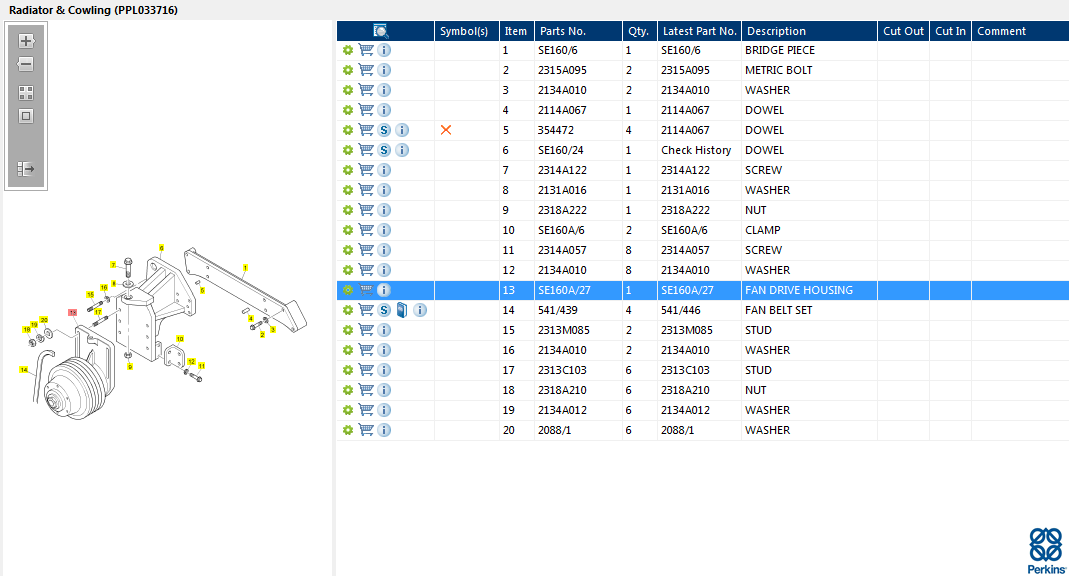This screenshot has width=1069, height=576.
Task: Click the red X symbol on item 5
Action: pos(446,130)
